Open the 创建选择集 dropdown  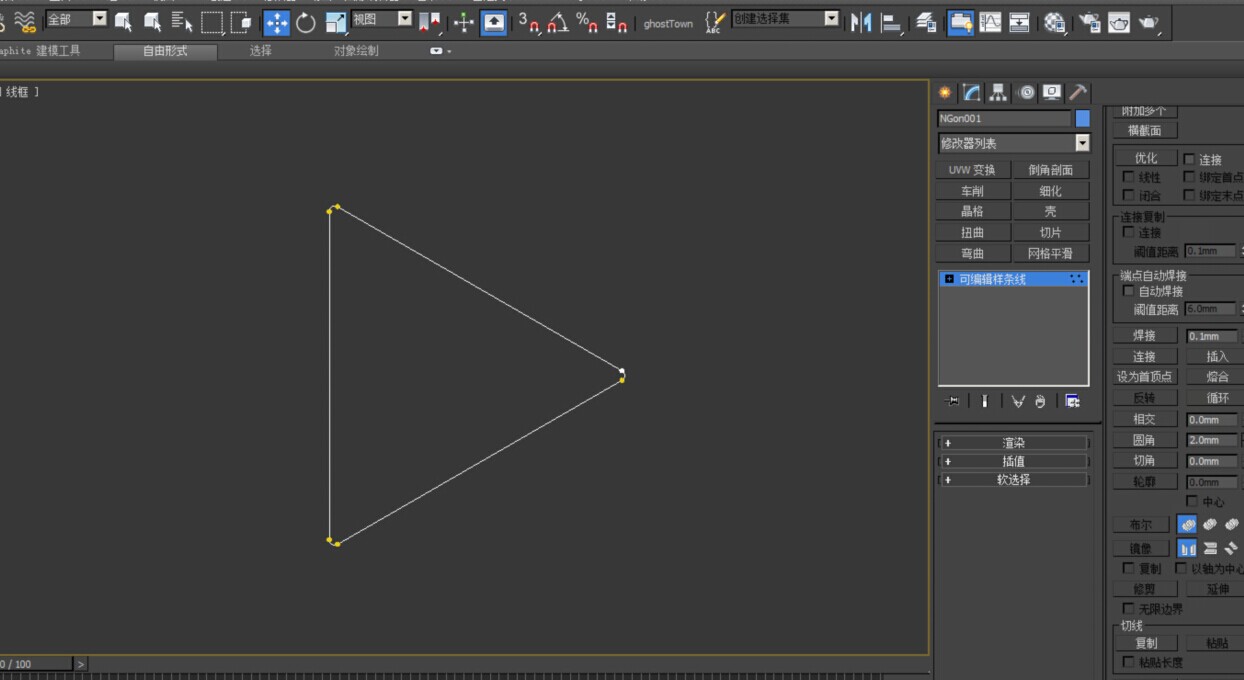coord(832,18)
